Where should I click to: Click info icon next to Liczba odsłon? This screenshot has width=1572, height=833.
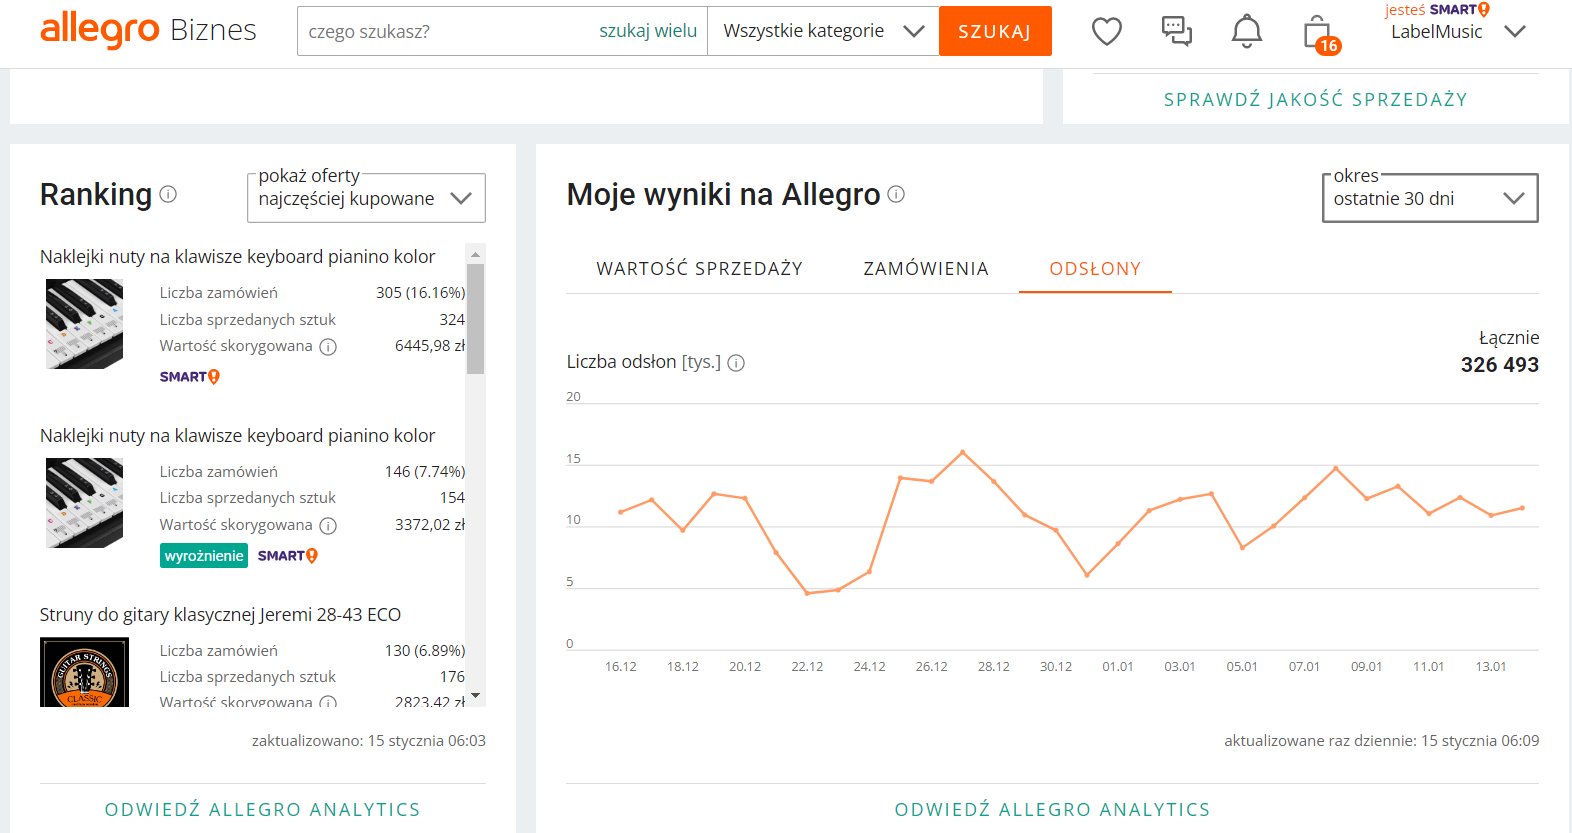[x=736, y=363]
